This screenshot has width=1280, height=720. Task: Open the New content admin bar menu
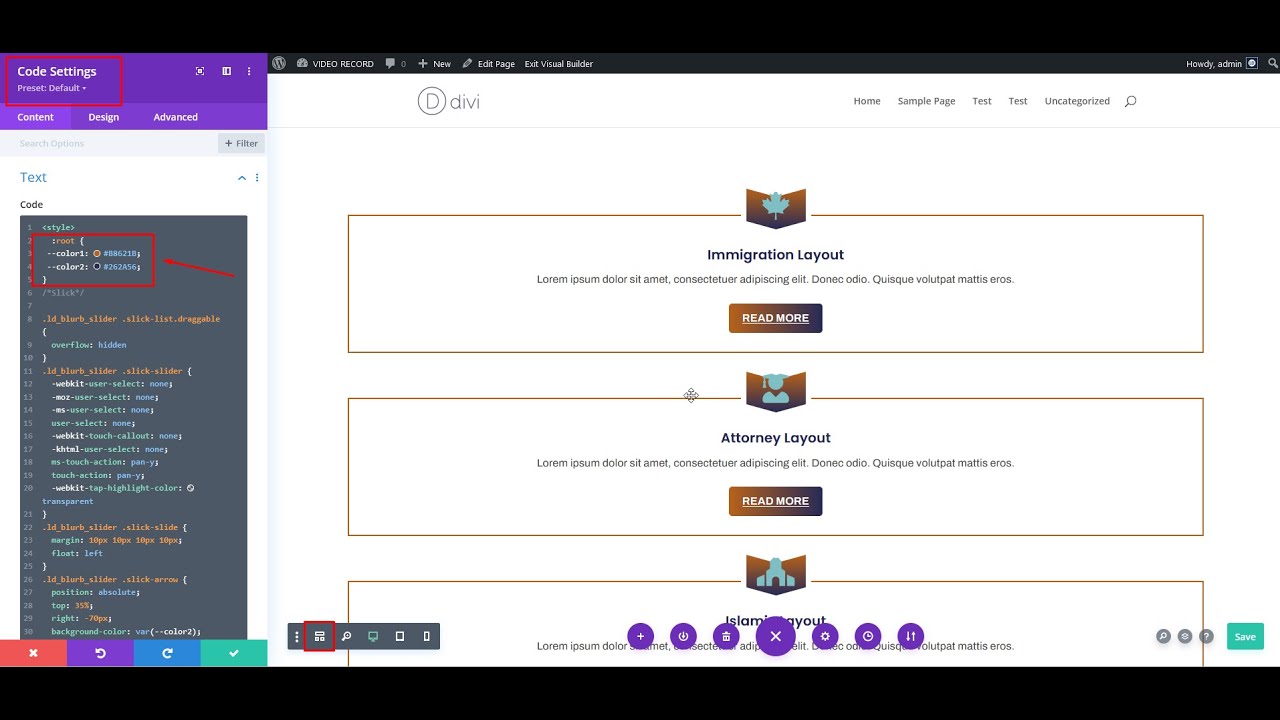435,63
